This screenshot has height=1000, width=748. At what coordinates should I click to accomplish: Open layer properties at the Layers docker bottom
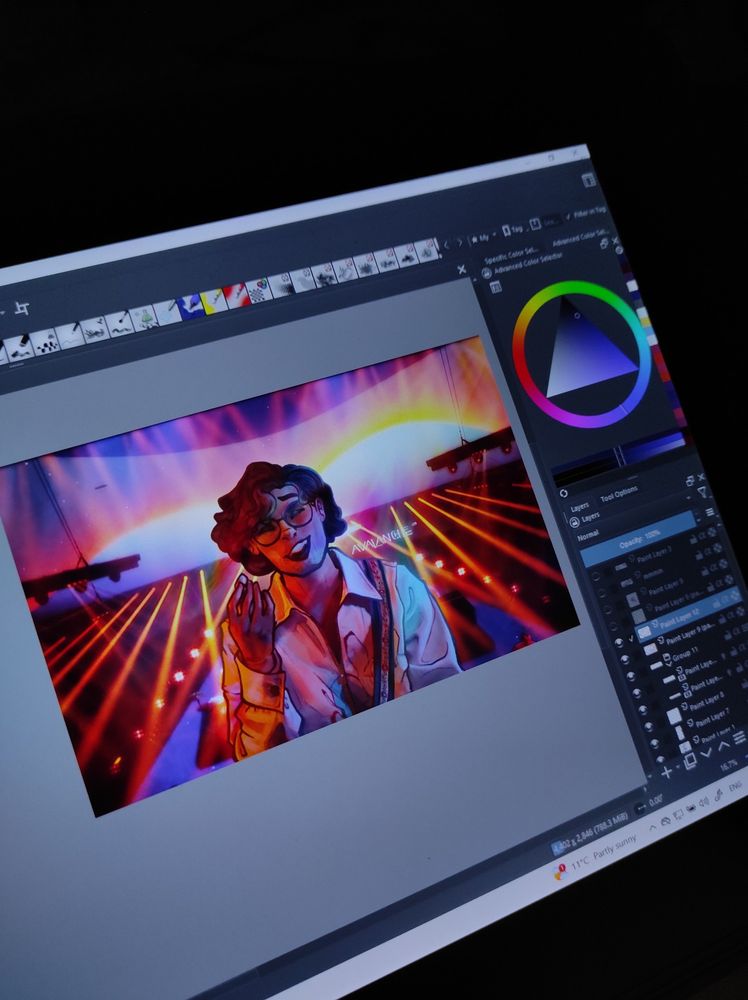click(x=740, y=737)
